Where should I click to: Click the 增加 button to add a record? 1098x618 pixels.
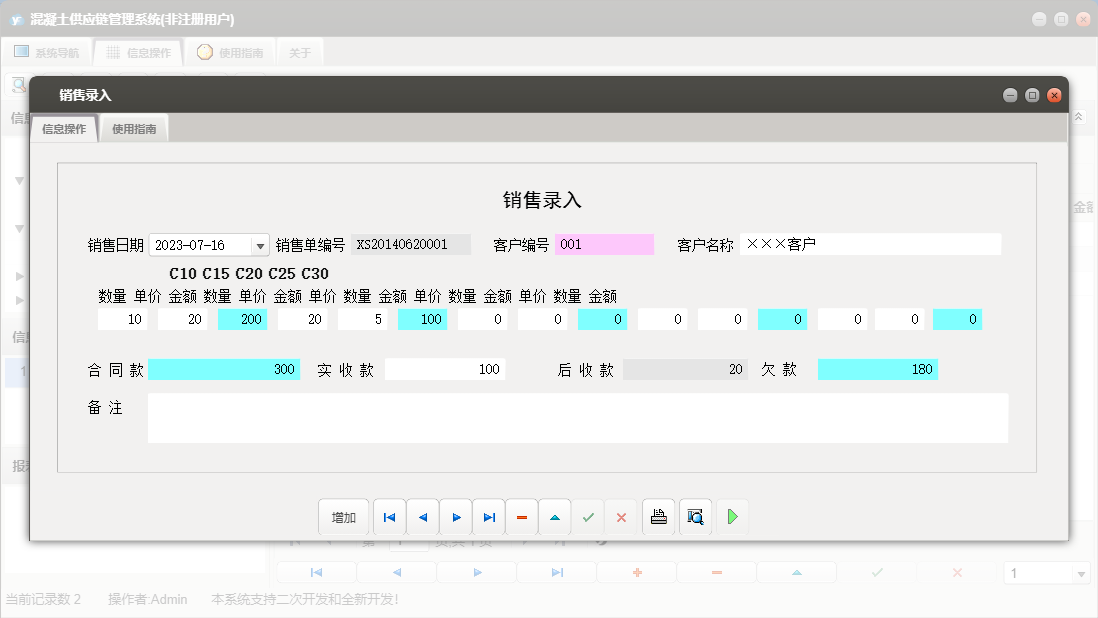coord(343,517)
